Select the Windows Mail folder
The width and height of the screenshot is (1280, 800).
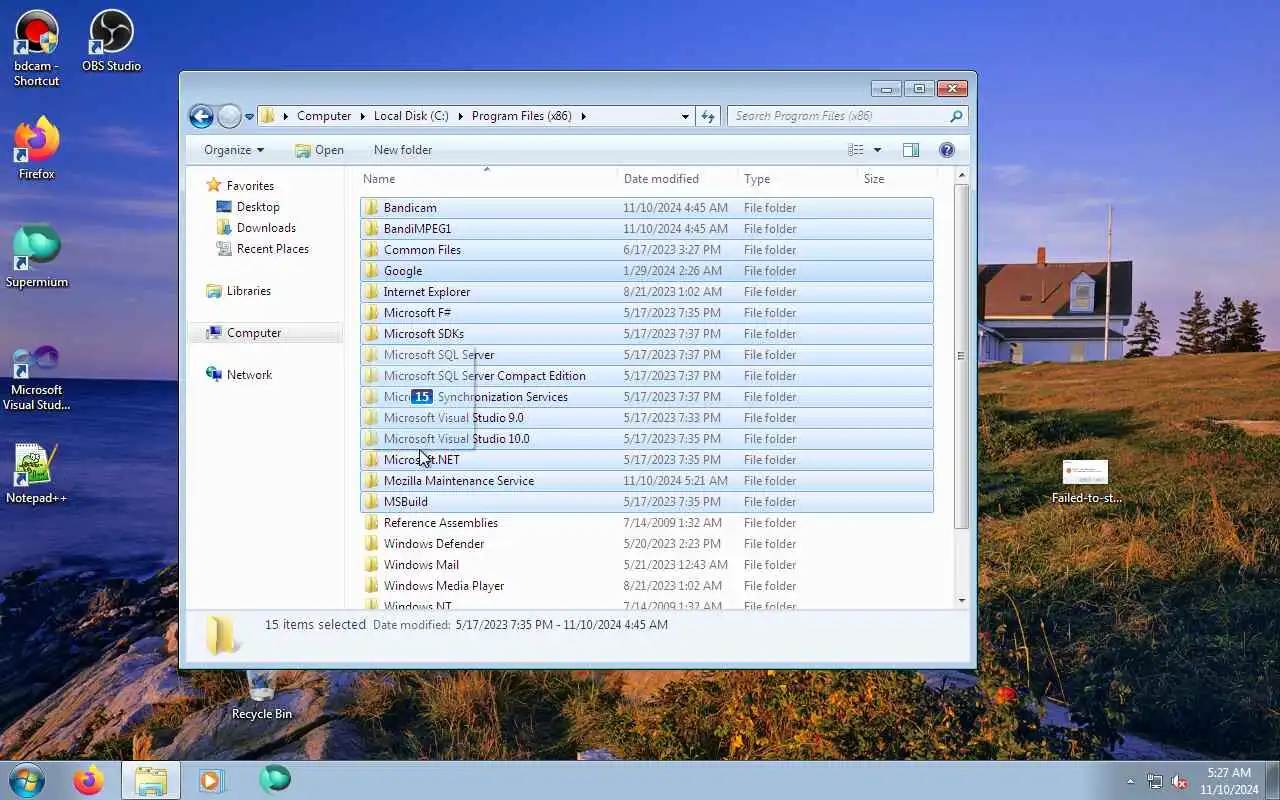646,565
